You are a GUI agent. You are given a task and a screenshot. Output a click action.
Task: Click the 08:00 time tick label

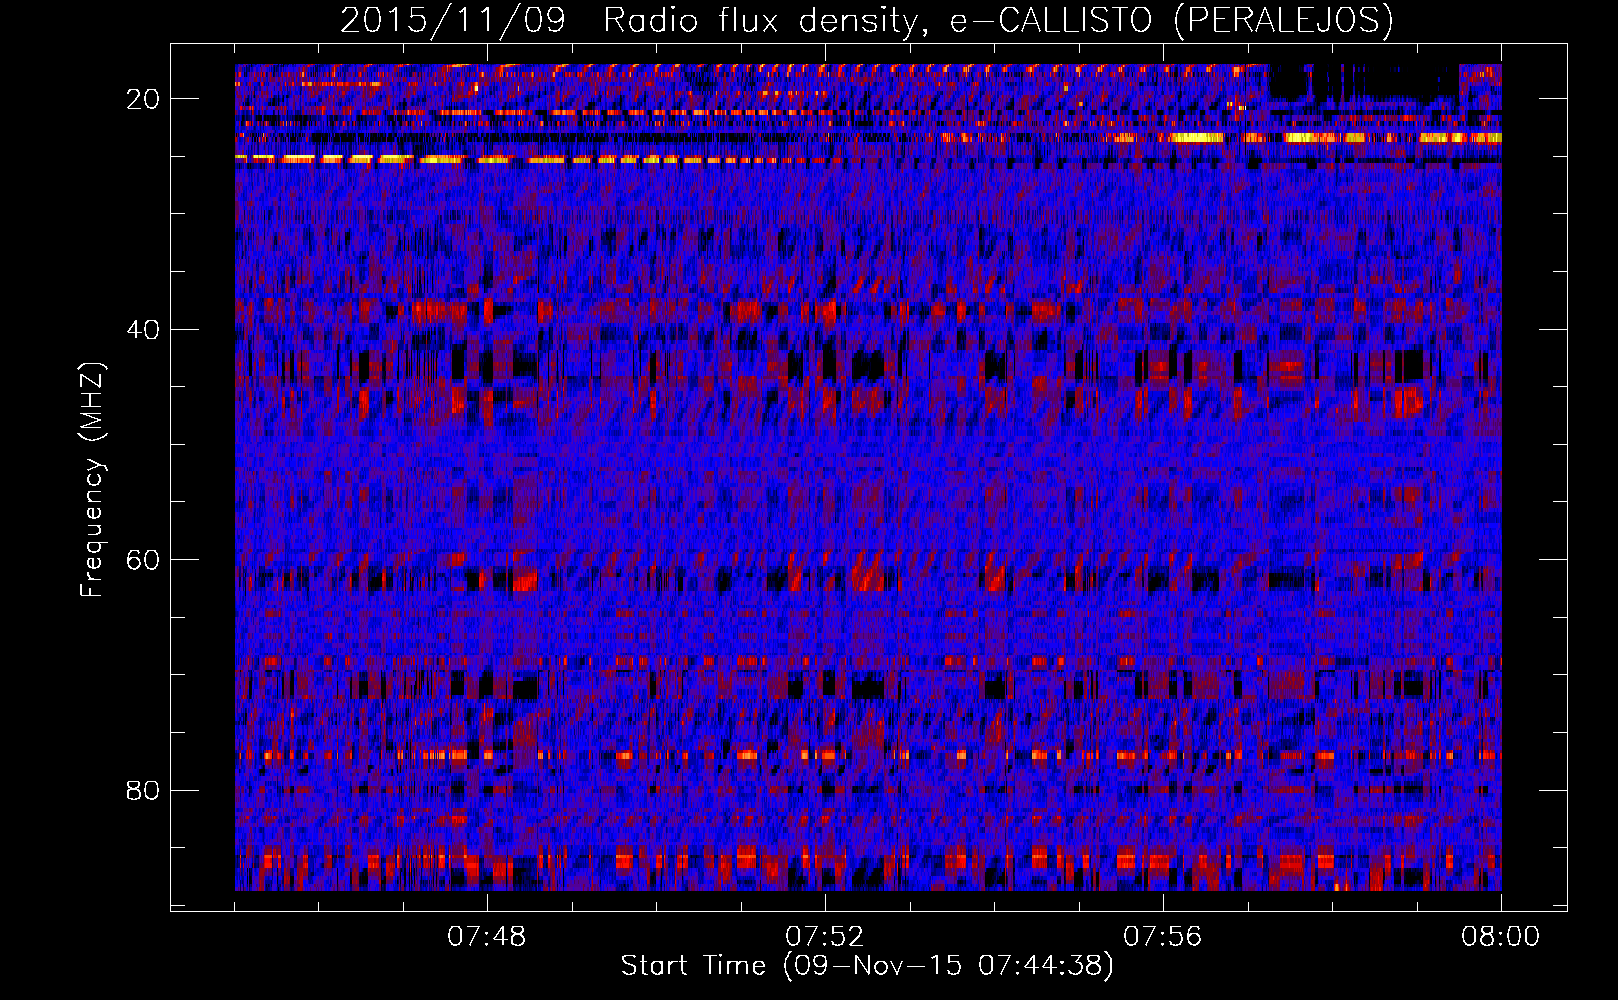pyautogui.click(x=1501, y=937)
